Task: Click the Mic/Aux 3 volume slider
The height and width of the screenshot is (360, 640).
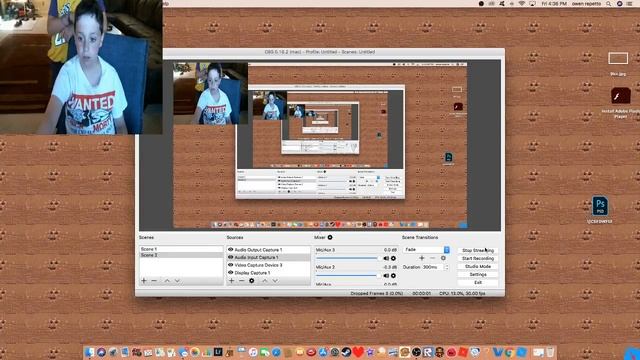Action: 348,258
